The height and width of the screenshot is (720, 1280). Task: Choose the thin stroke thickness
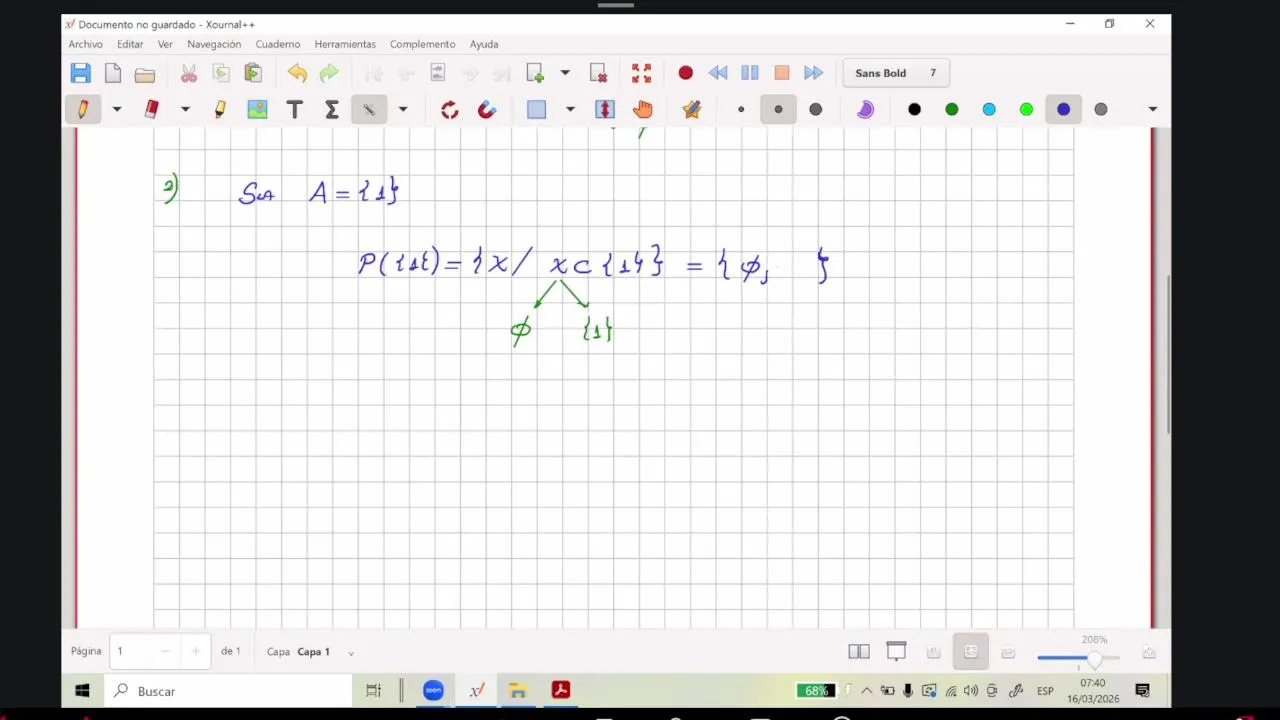741,109
